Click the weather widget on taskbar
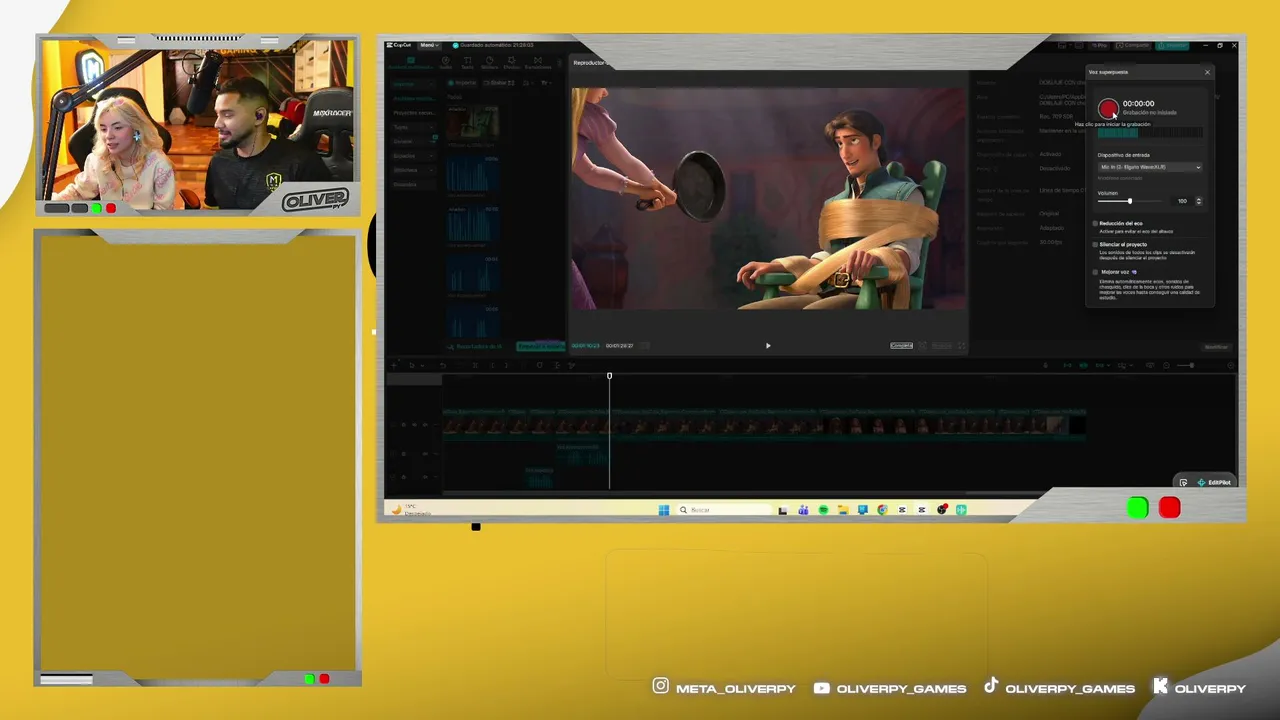Viewport: 1280px width, 720px height. (411, 509)
